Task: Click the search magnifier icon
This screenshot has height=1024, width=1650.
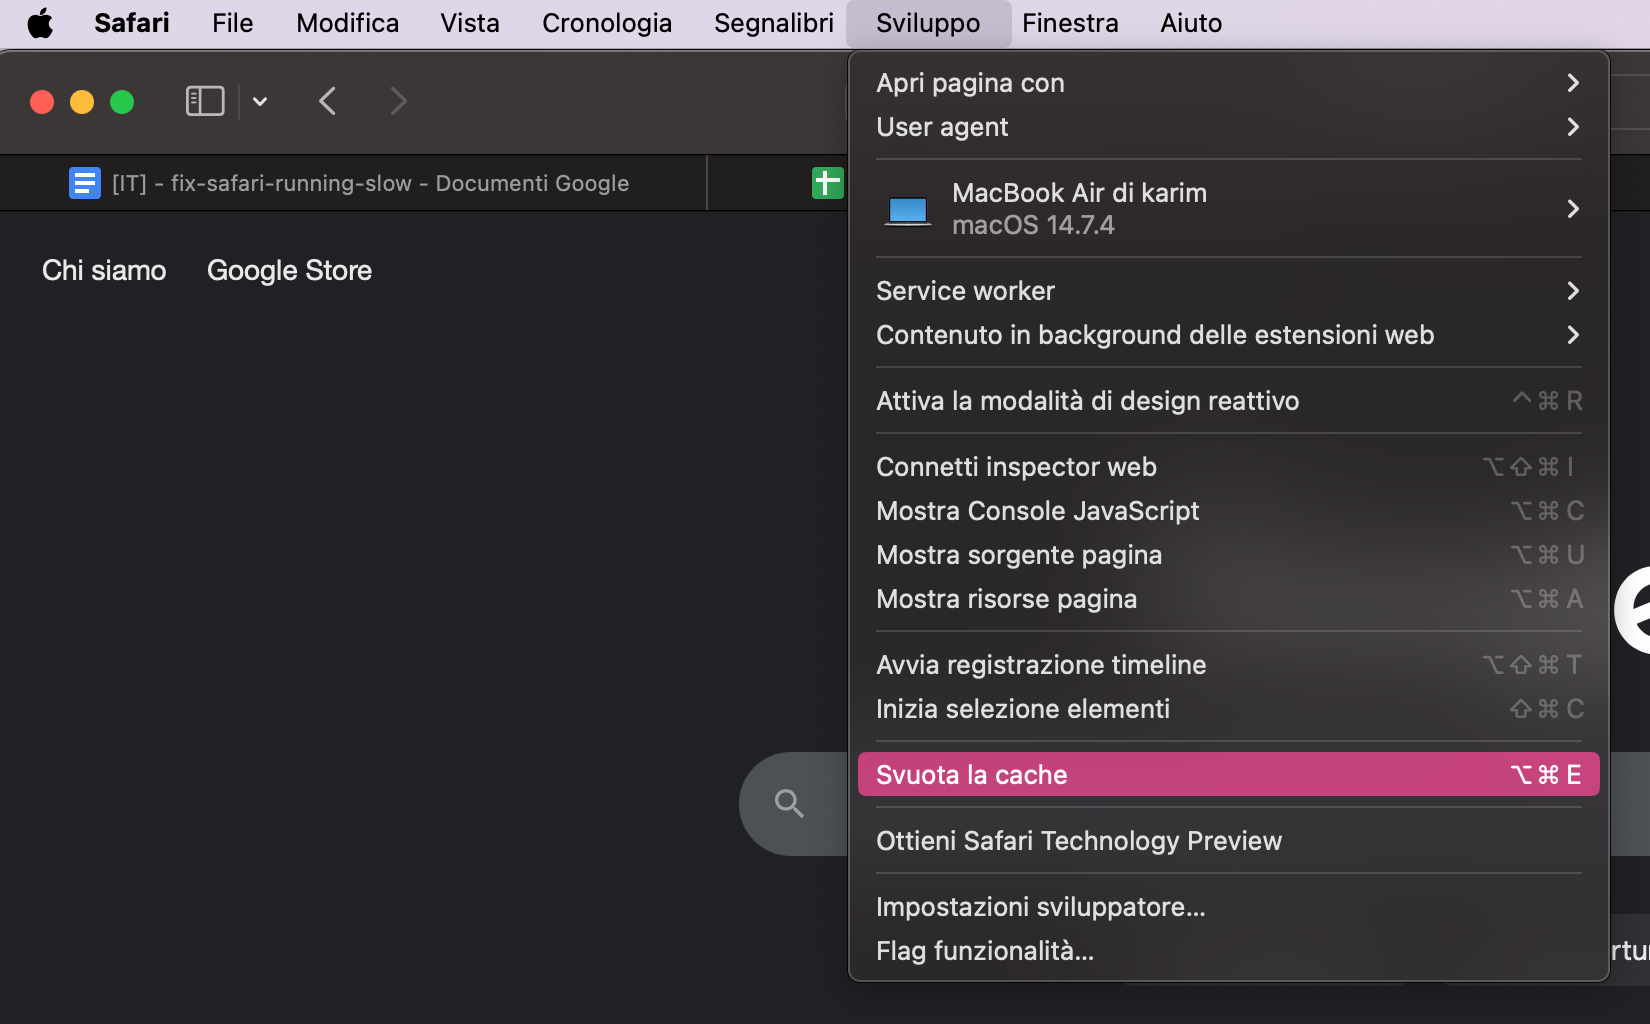Action: pos(789,803)
